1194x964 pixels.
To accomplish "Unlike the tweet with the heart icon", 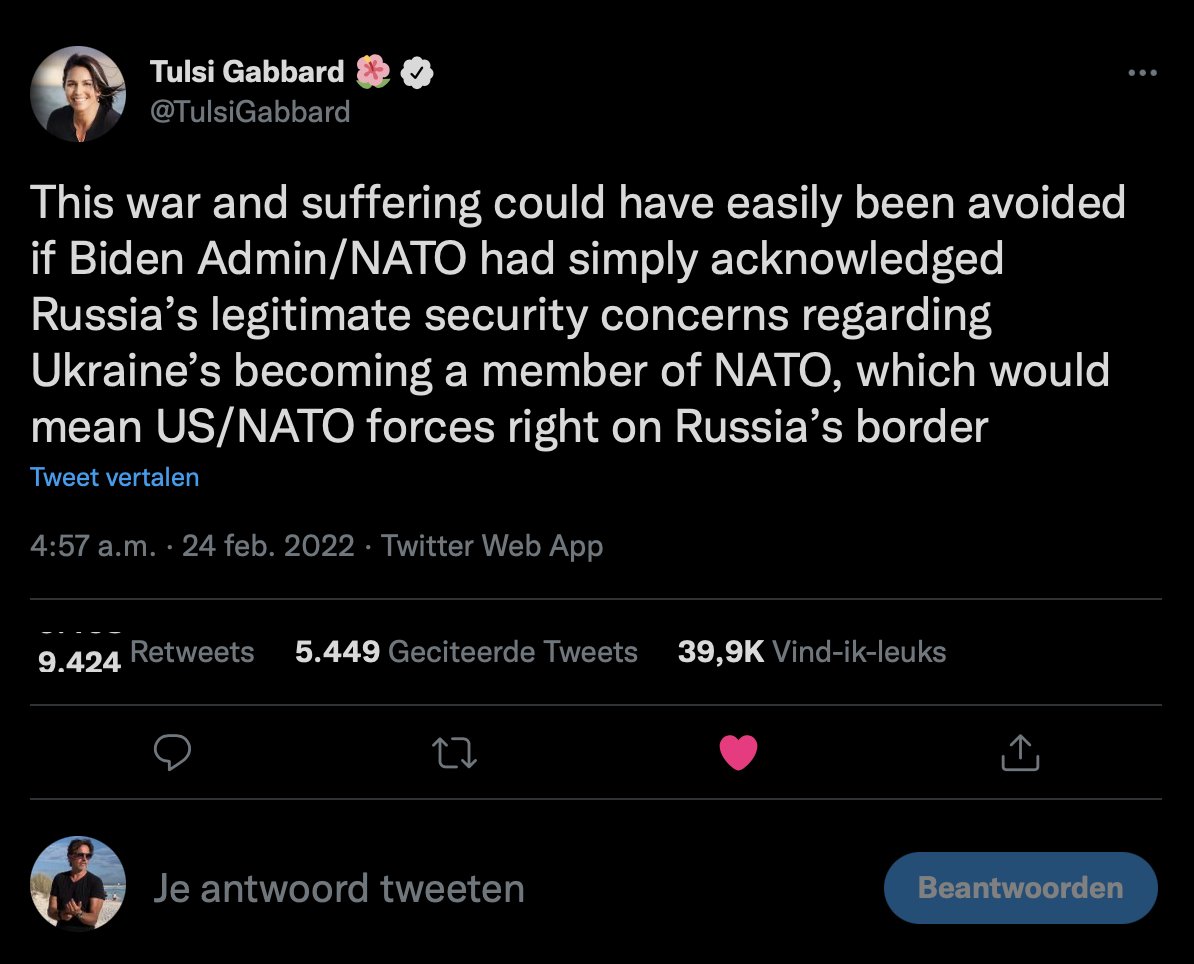I will pyautogui.click(x=739, y=752).
